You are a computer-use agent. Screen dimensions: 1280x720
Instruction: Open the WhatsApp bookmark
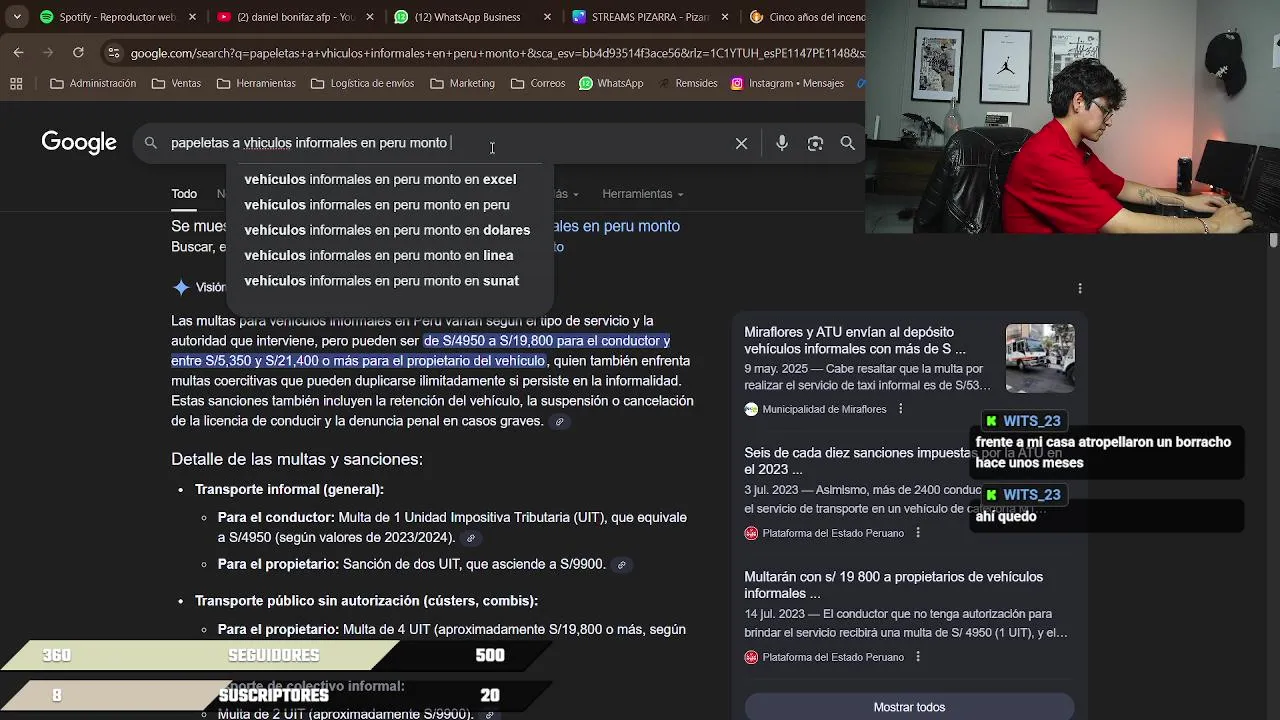coord(611,83)
